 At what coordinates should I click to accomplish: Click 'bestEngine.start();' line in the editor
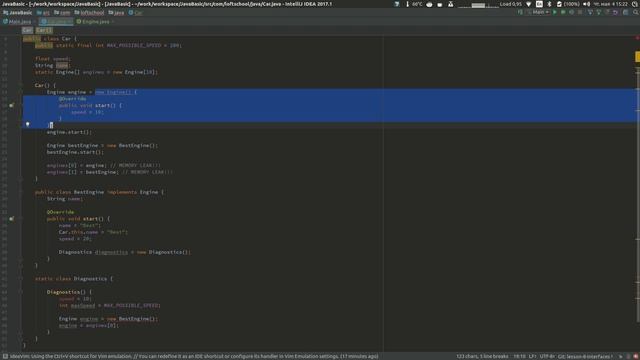[x=75, y=152]
